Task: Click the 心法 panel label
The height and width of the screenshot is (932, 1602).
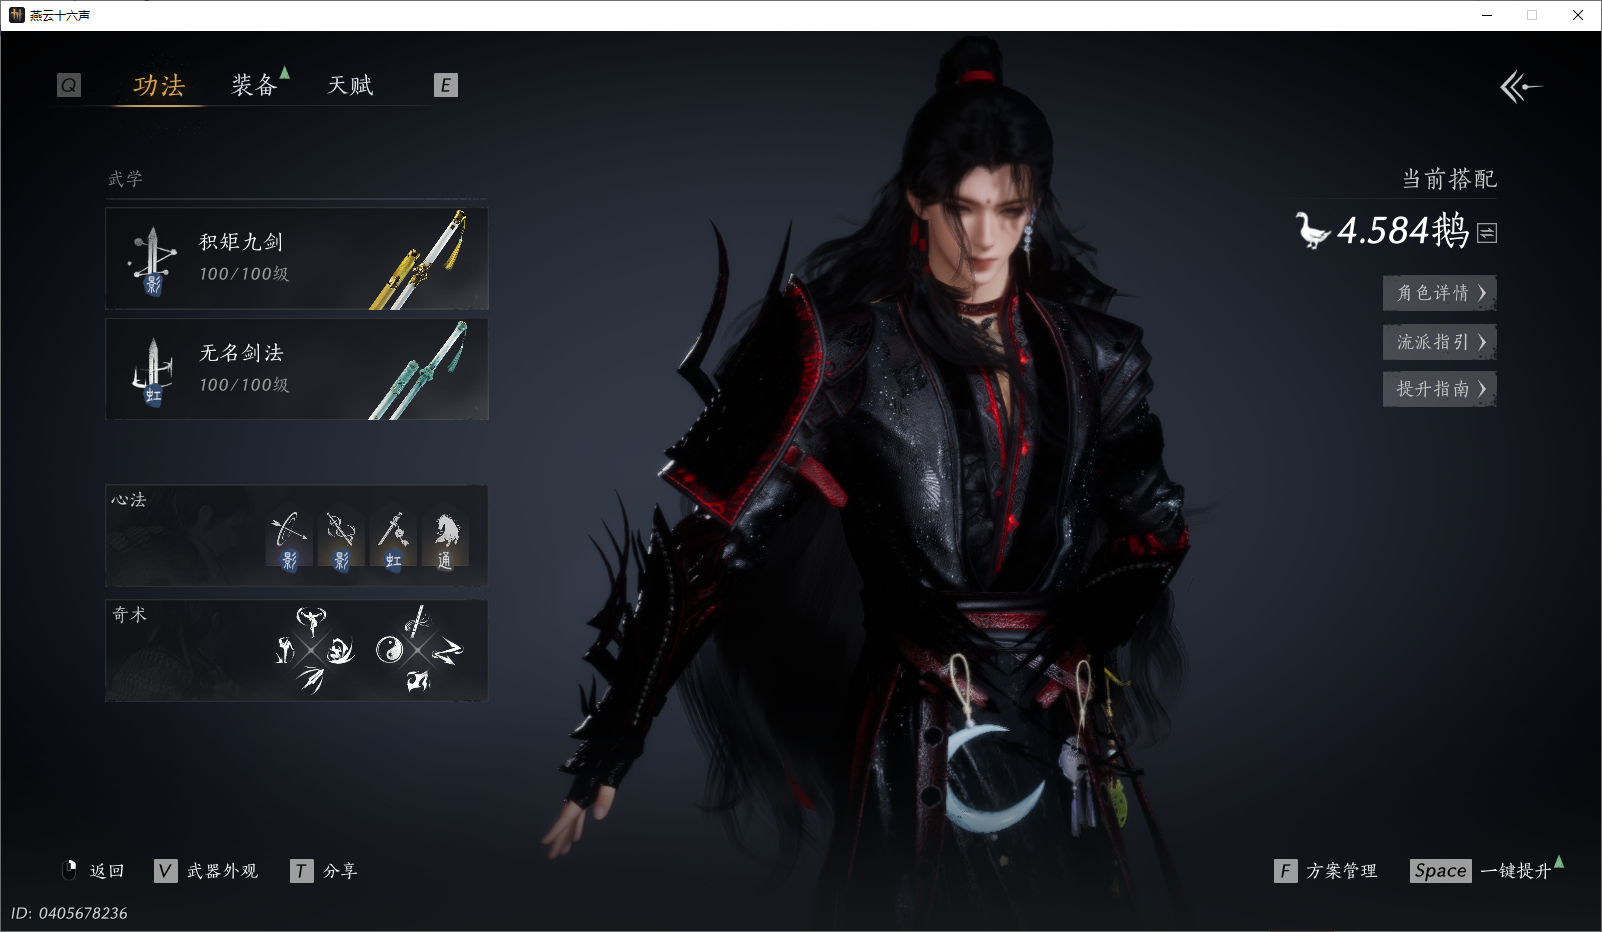Action: point(128,500)
